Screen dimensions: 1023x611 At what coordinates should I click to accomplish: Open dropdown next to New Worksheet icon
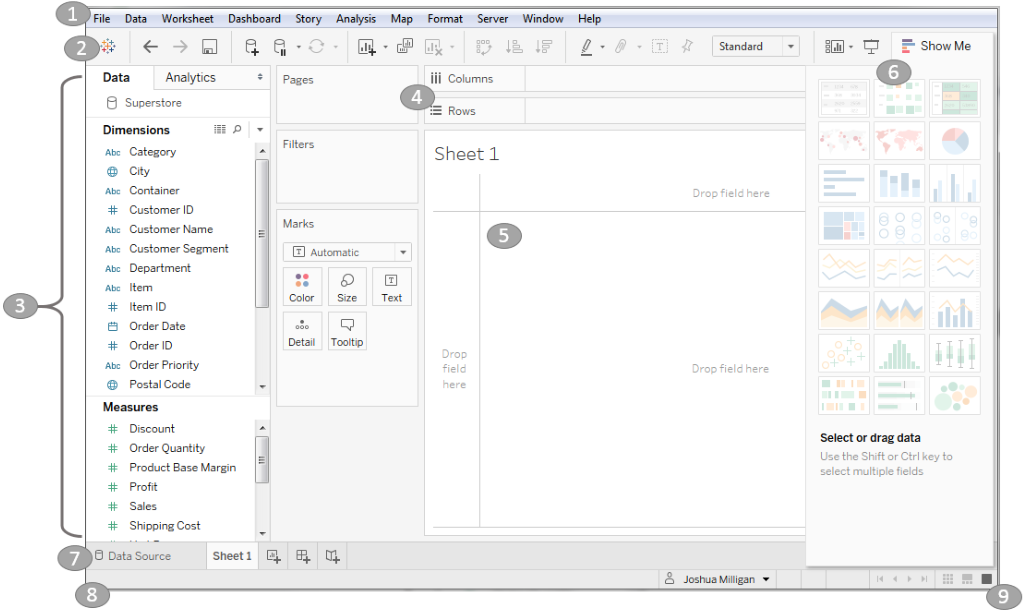click(386, 47)
